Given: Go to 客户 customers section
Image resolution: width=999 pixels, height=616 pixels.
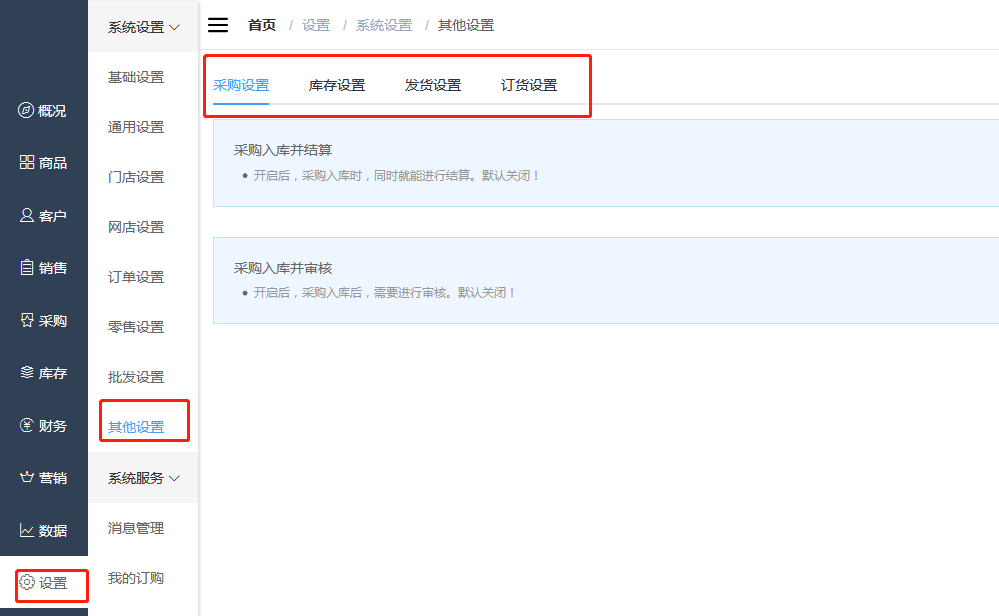Looking at the screenshot, I should click(x=43, y=216).
